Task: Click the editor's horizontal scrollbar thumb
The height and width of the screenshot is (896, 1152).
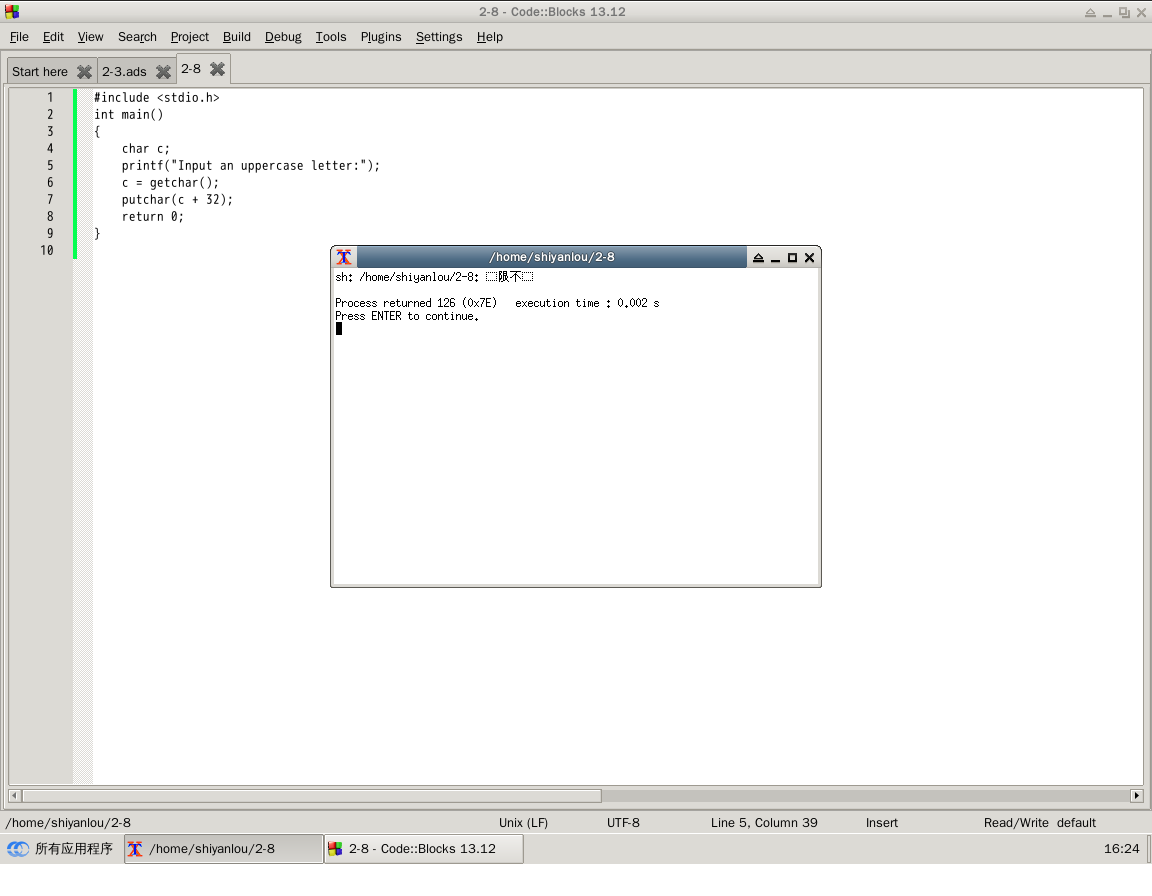Action: (310, 796)
